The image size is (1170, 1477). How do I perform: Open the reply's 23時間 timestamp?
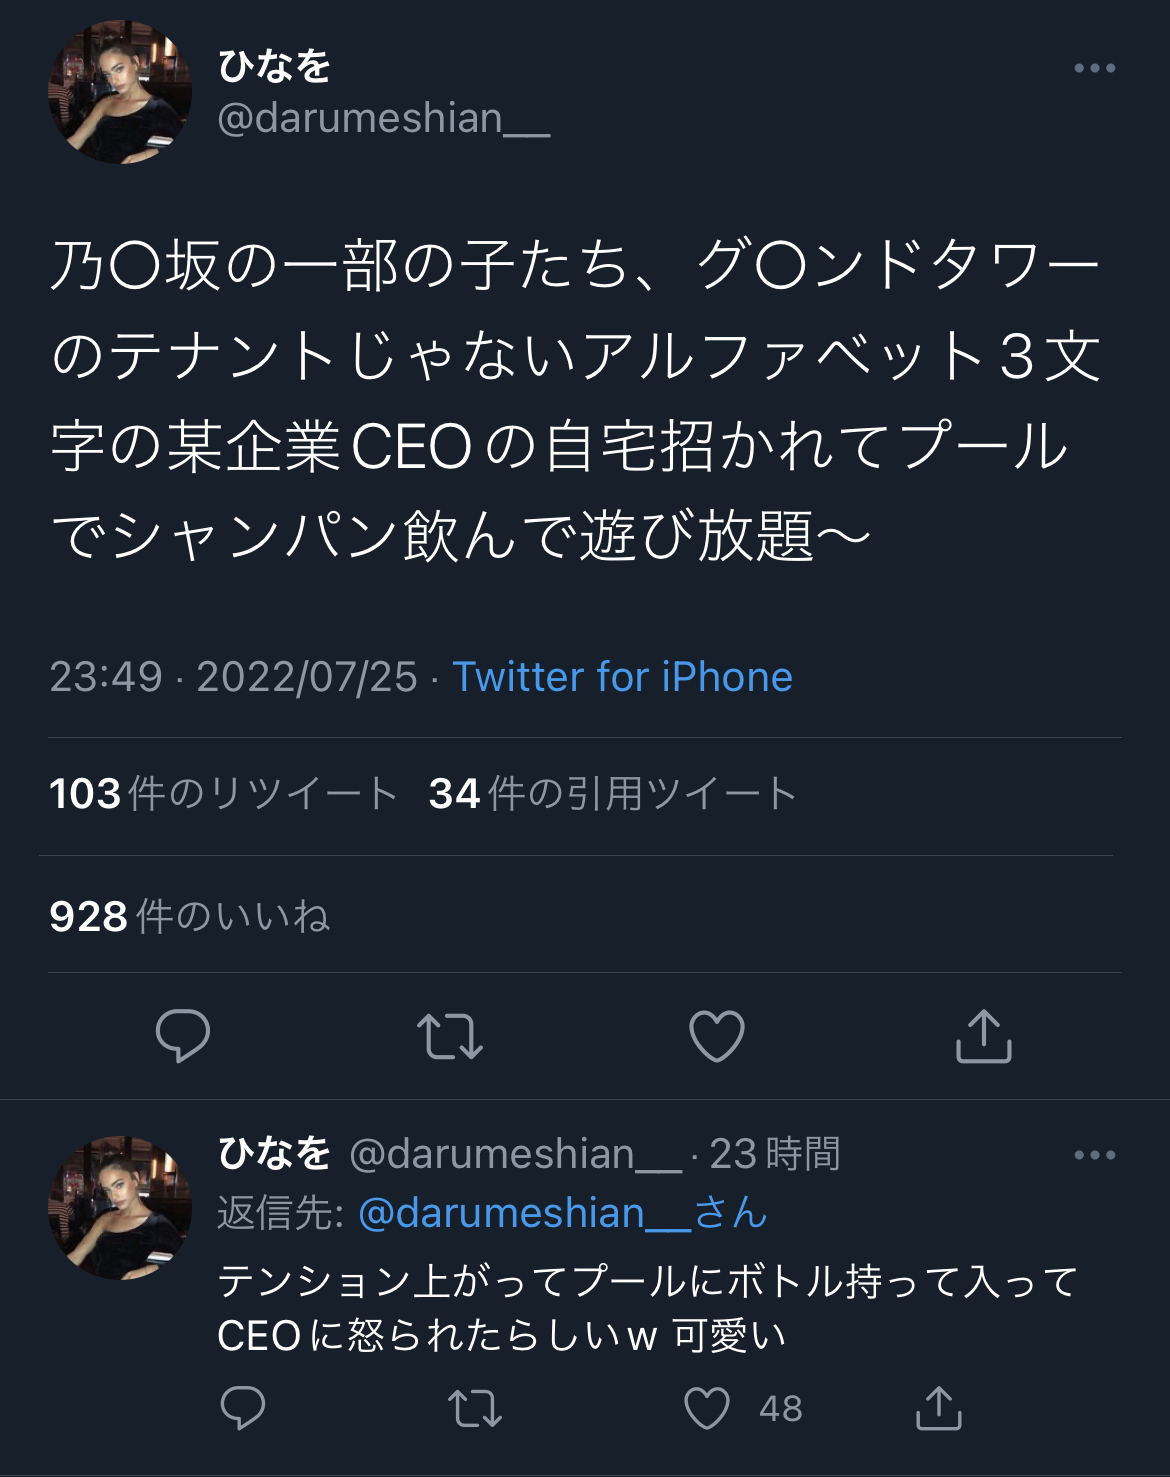tap(775, 1154)
